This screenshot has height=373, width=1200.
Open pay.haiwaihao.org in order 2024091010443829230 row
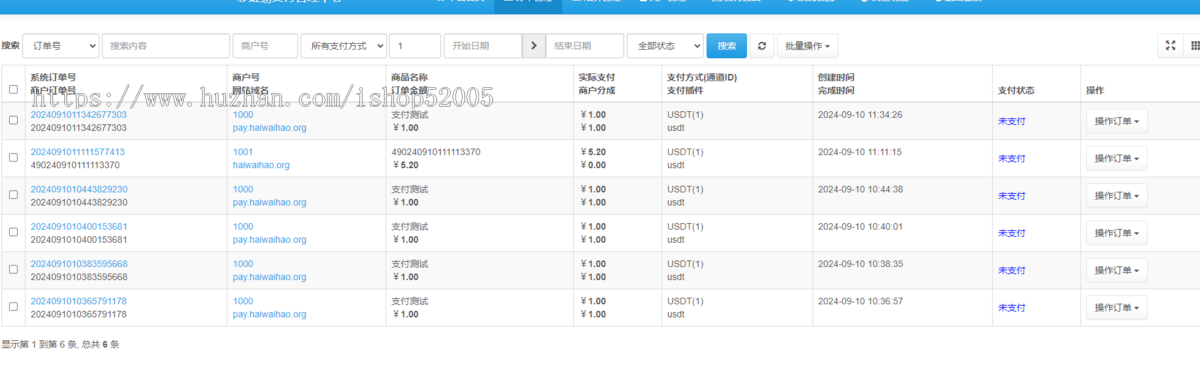click(x=269, y=202)
